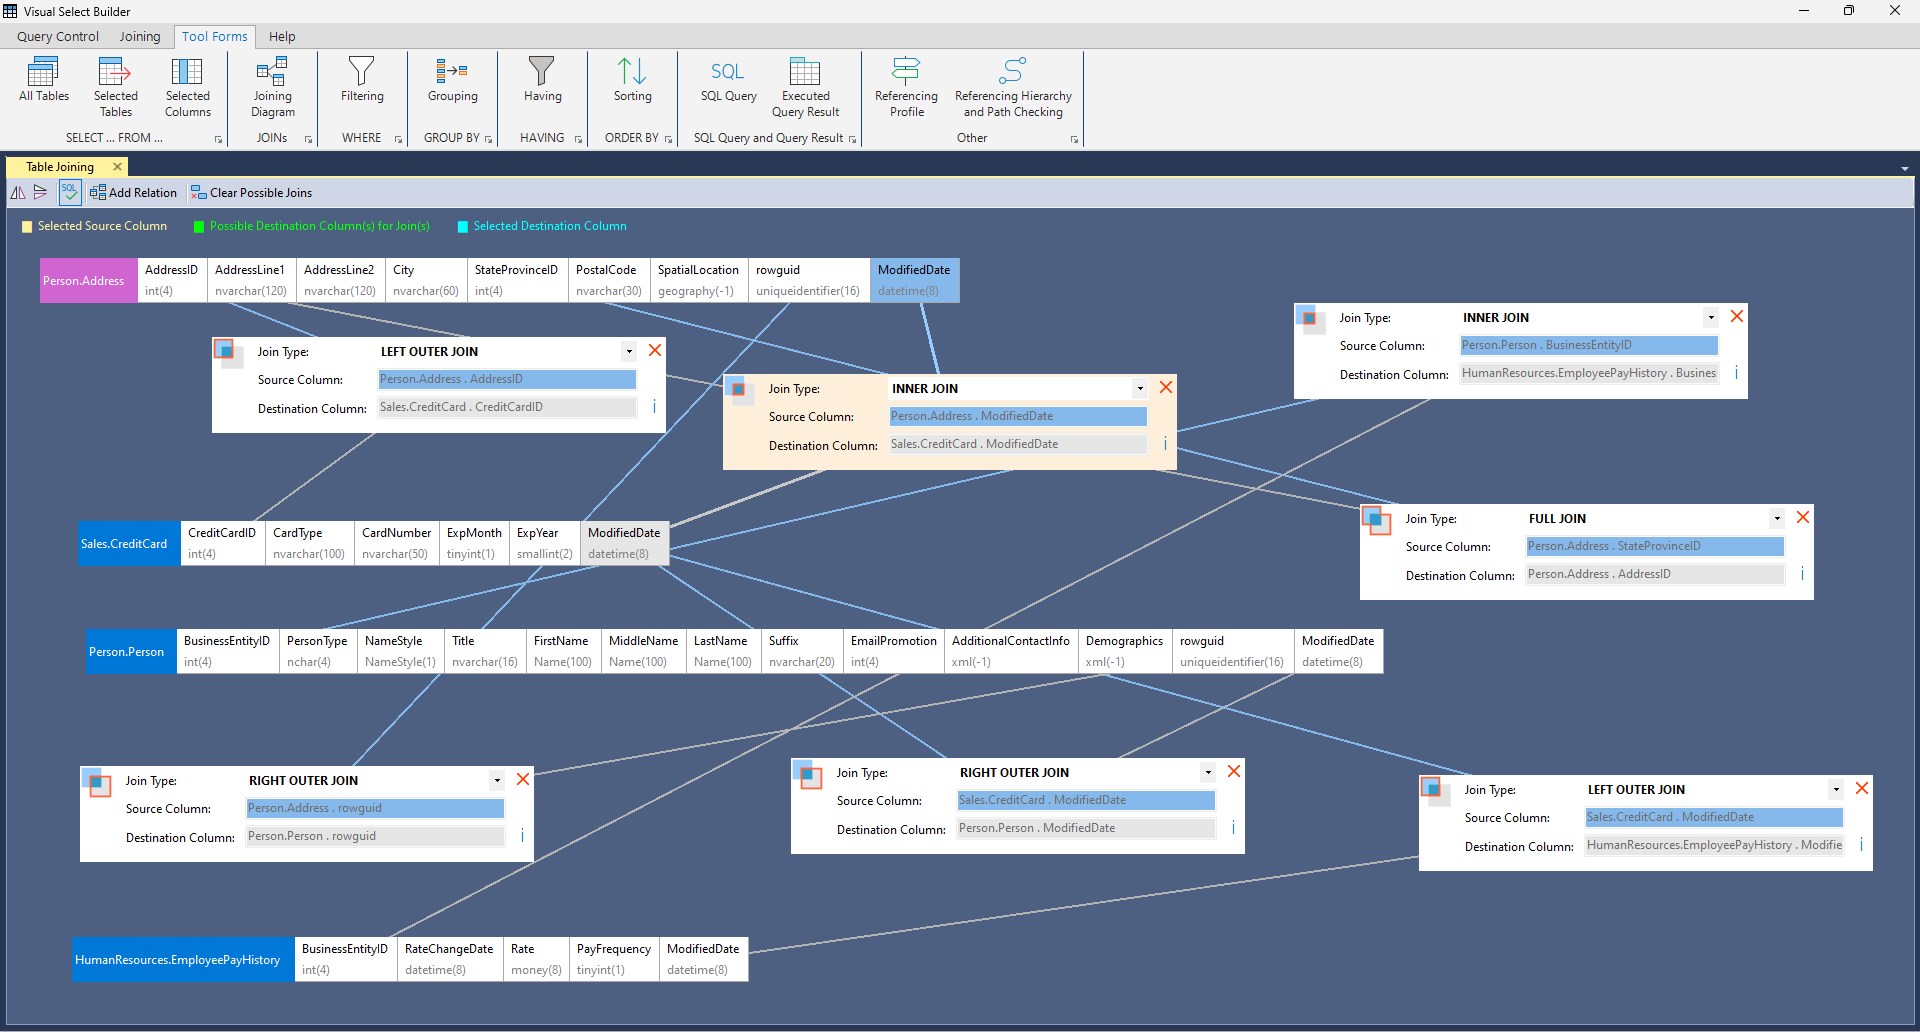
Task: Select the HumanResources.EmployeePayHistory table header
Action: (x=183, y=960)
